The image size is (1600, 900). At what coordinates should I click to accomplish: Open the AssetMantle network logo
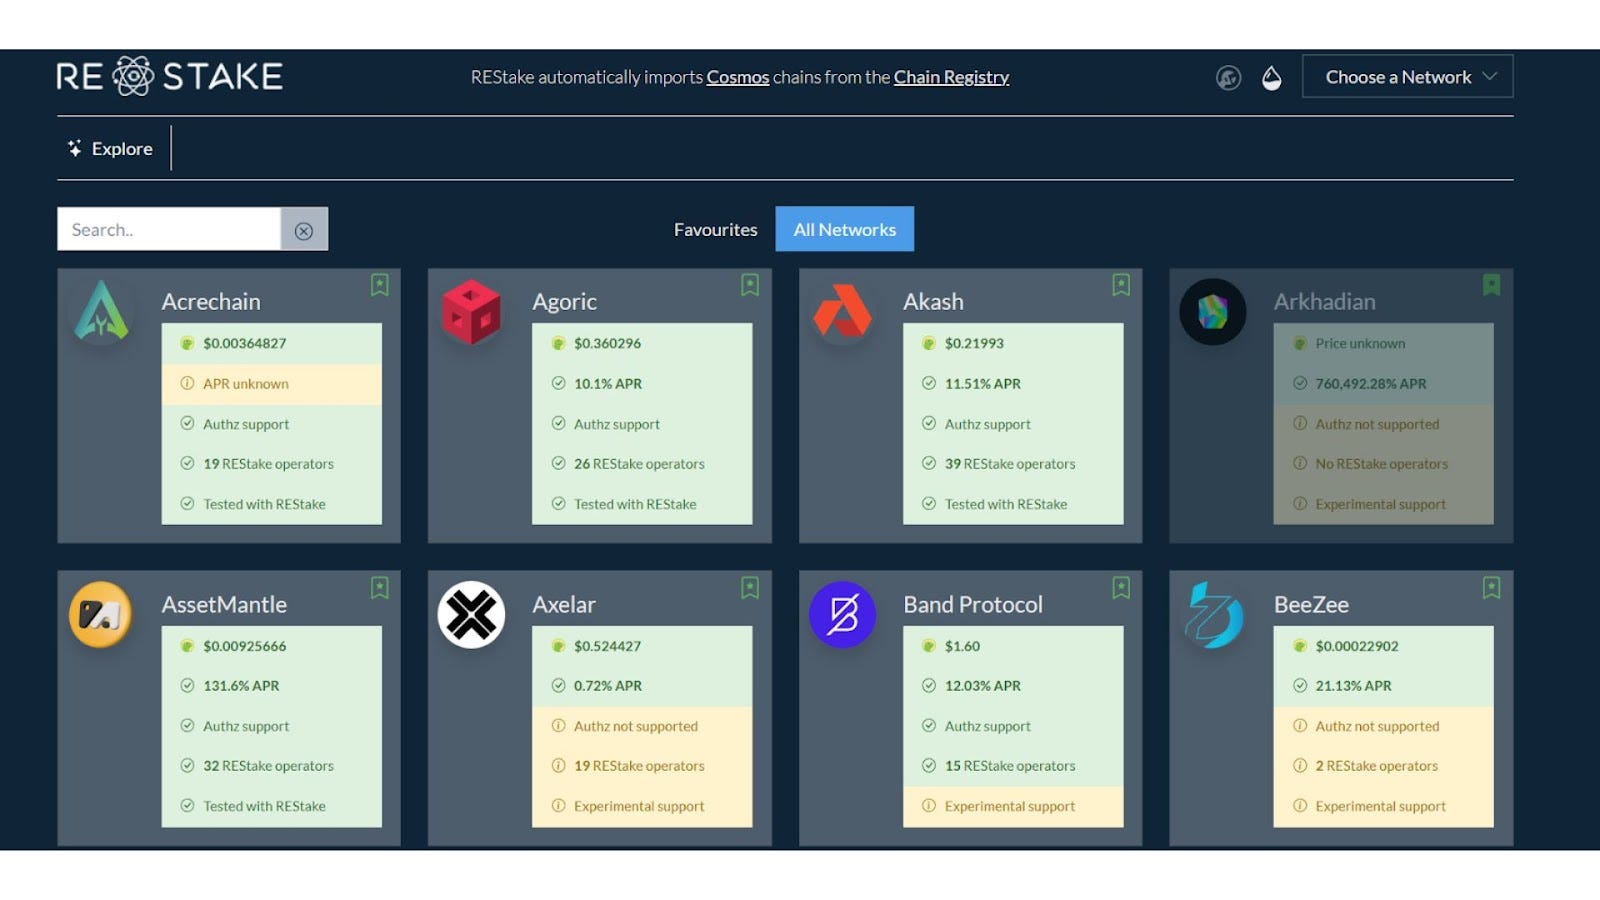click(101, 614)
